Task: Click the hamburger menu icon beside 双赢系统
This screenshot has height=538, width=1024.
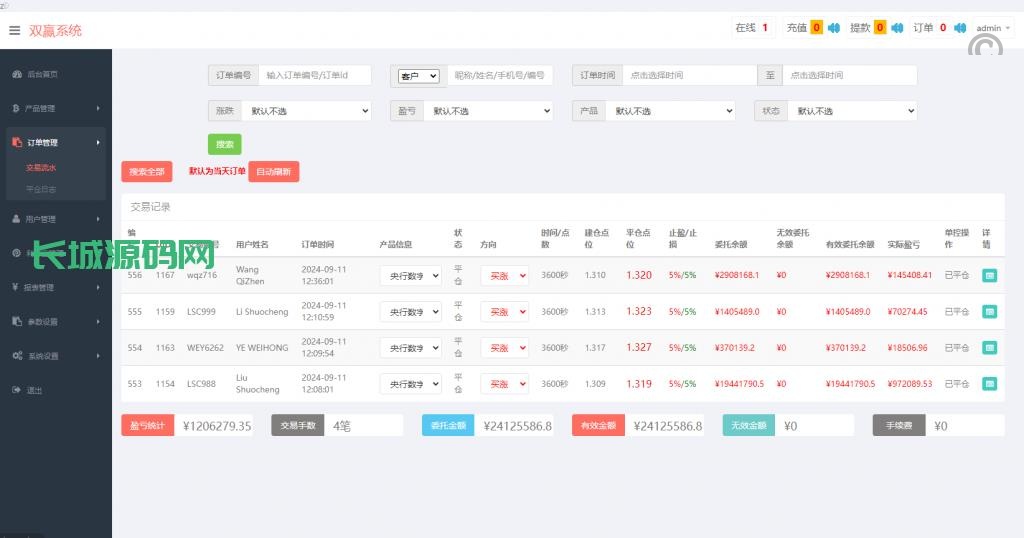Action: [14, 30]
